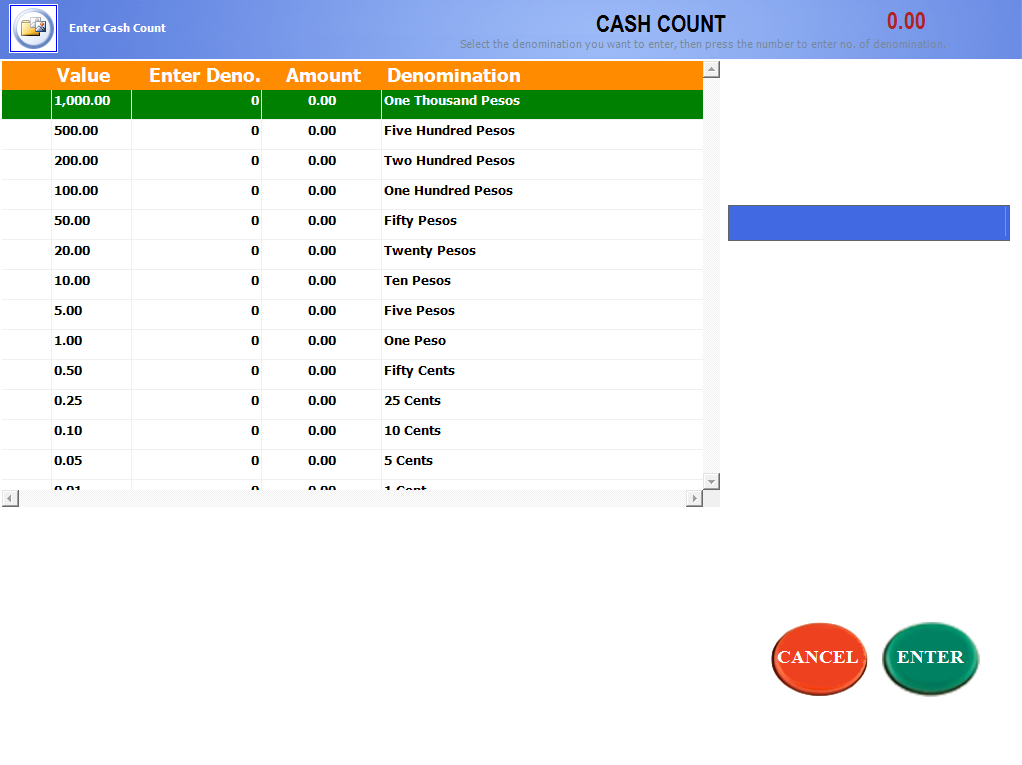Click the horizontal scroll left arrow
This screenshot has height=765, width=1022.
click(10, 498)
